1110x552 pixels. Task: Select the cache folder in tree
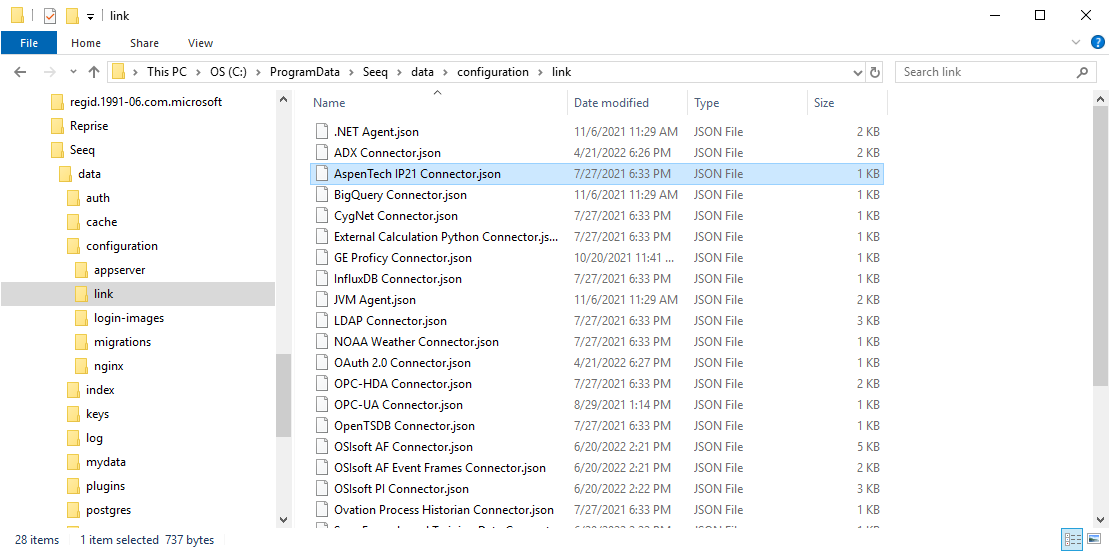pyautogui.click(x=101, y=222)
